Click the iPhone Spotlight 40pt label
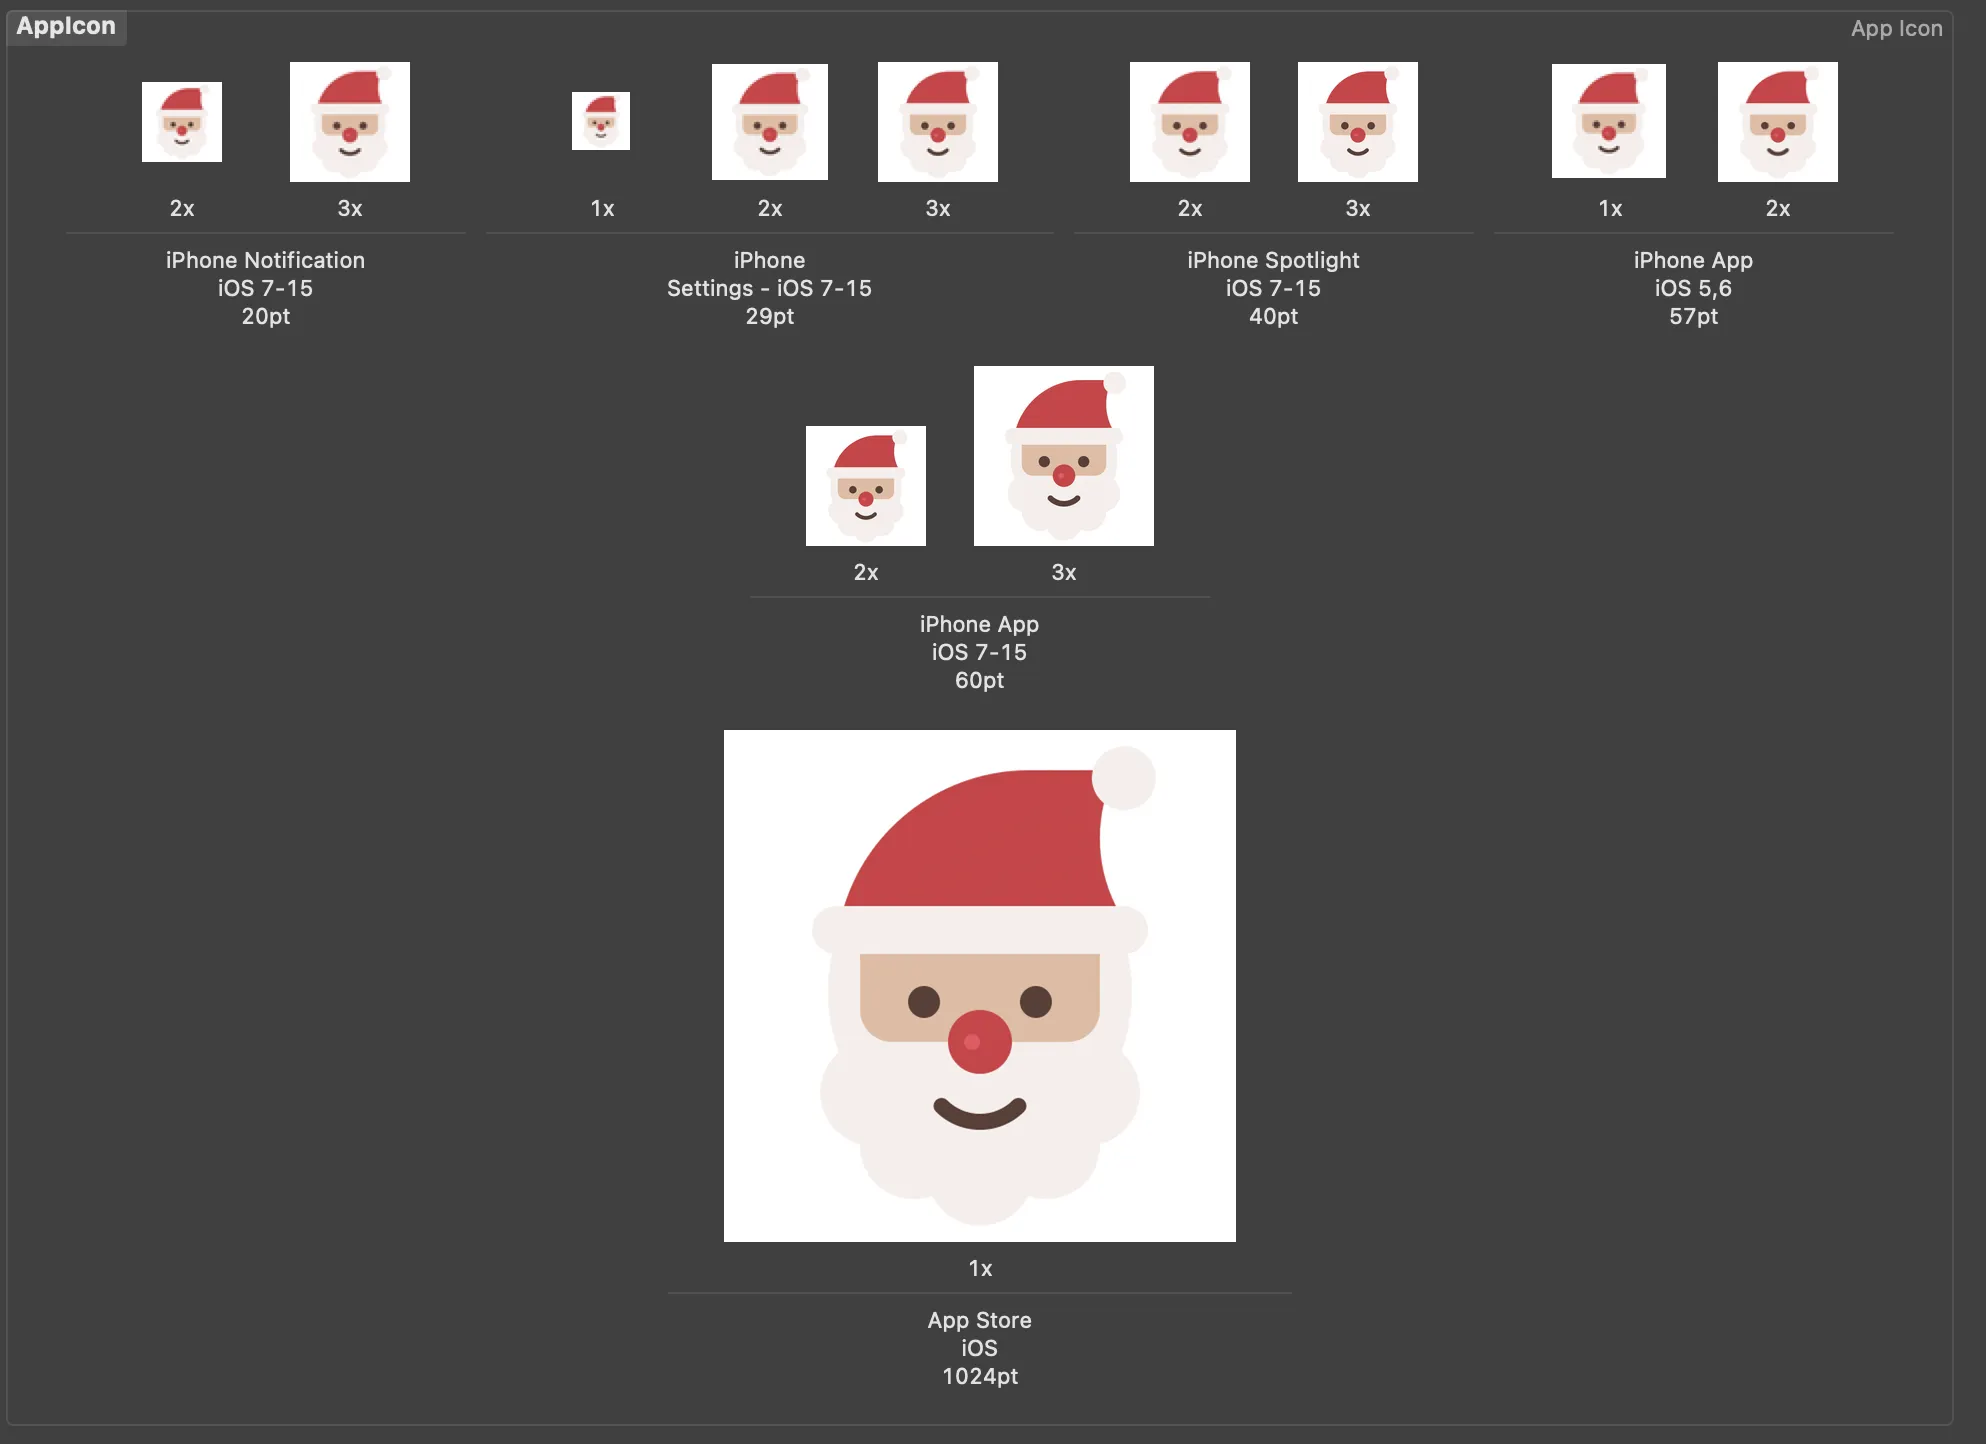 pos(1273,288)
